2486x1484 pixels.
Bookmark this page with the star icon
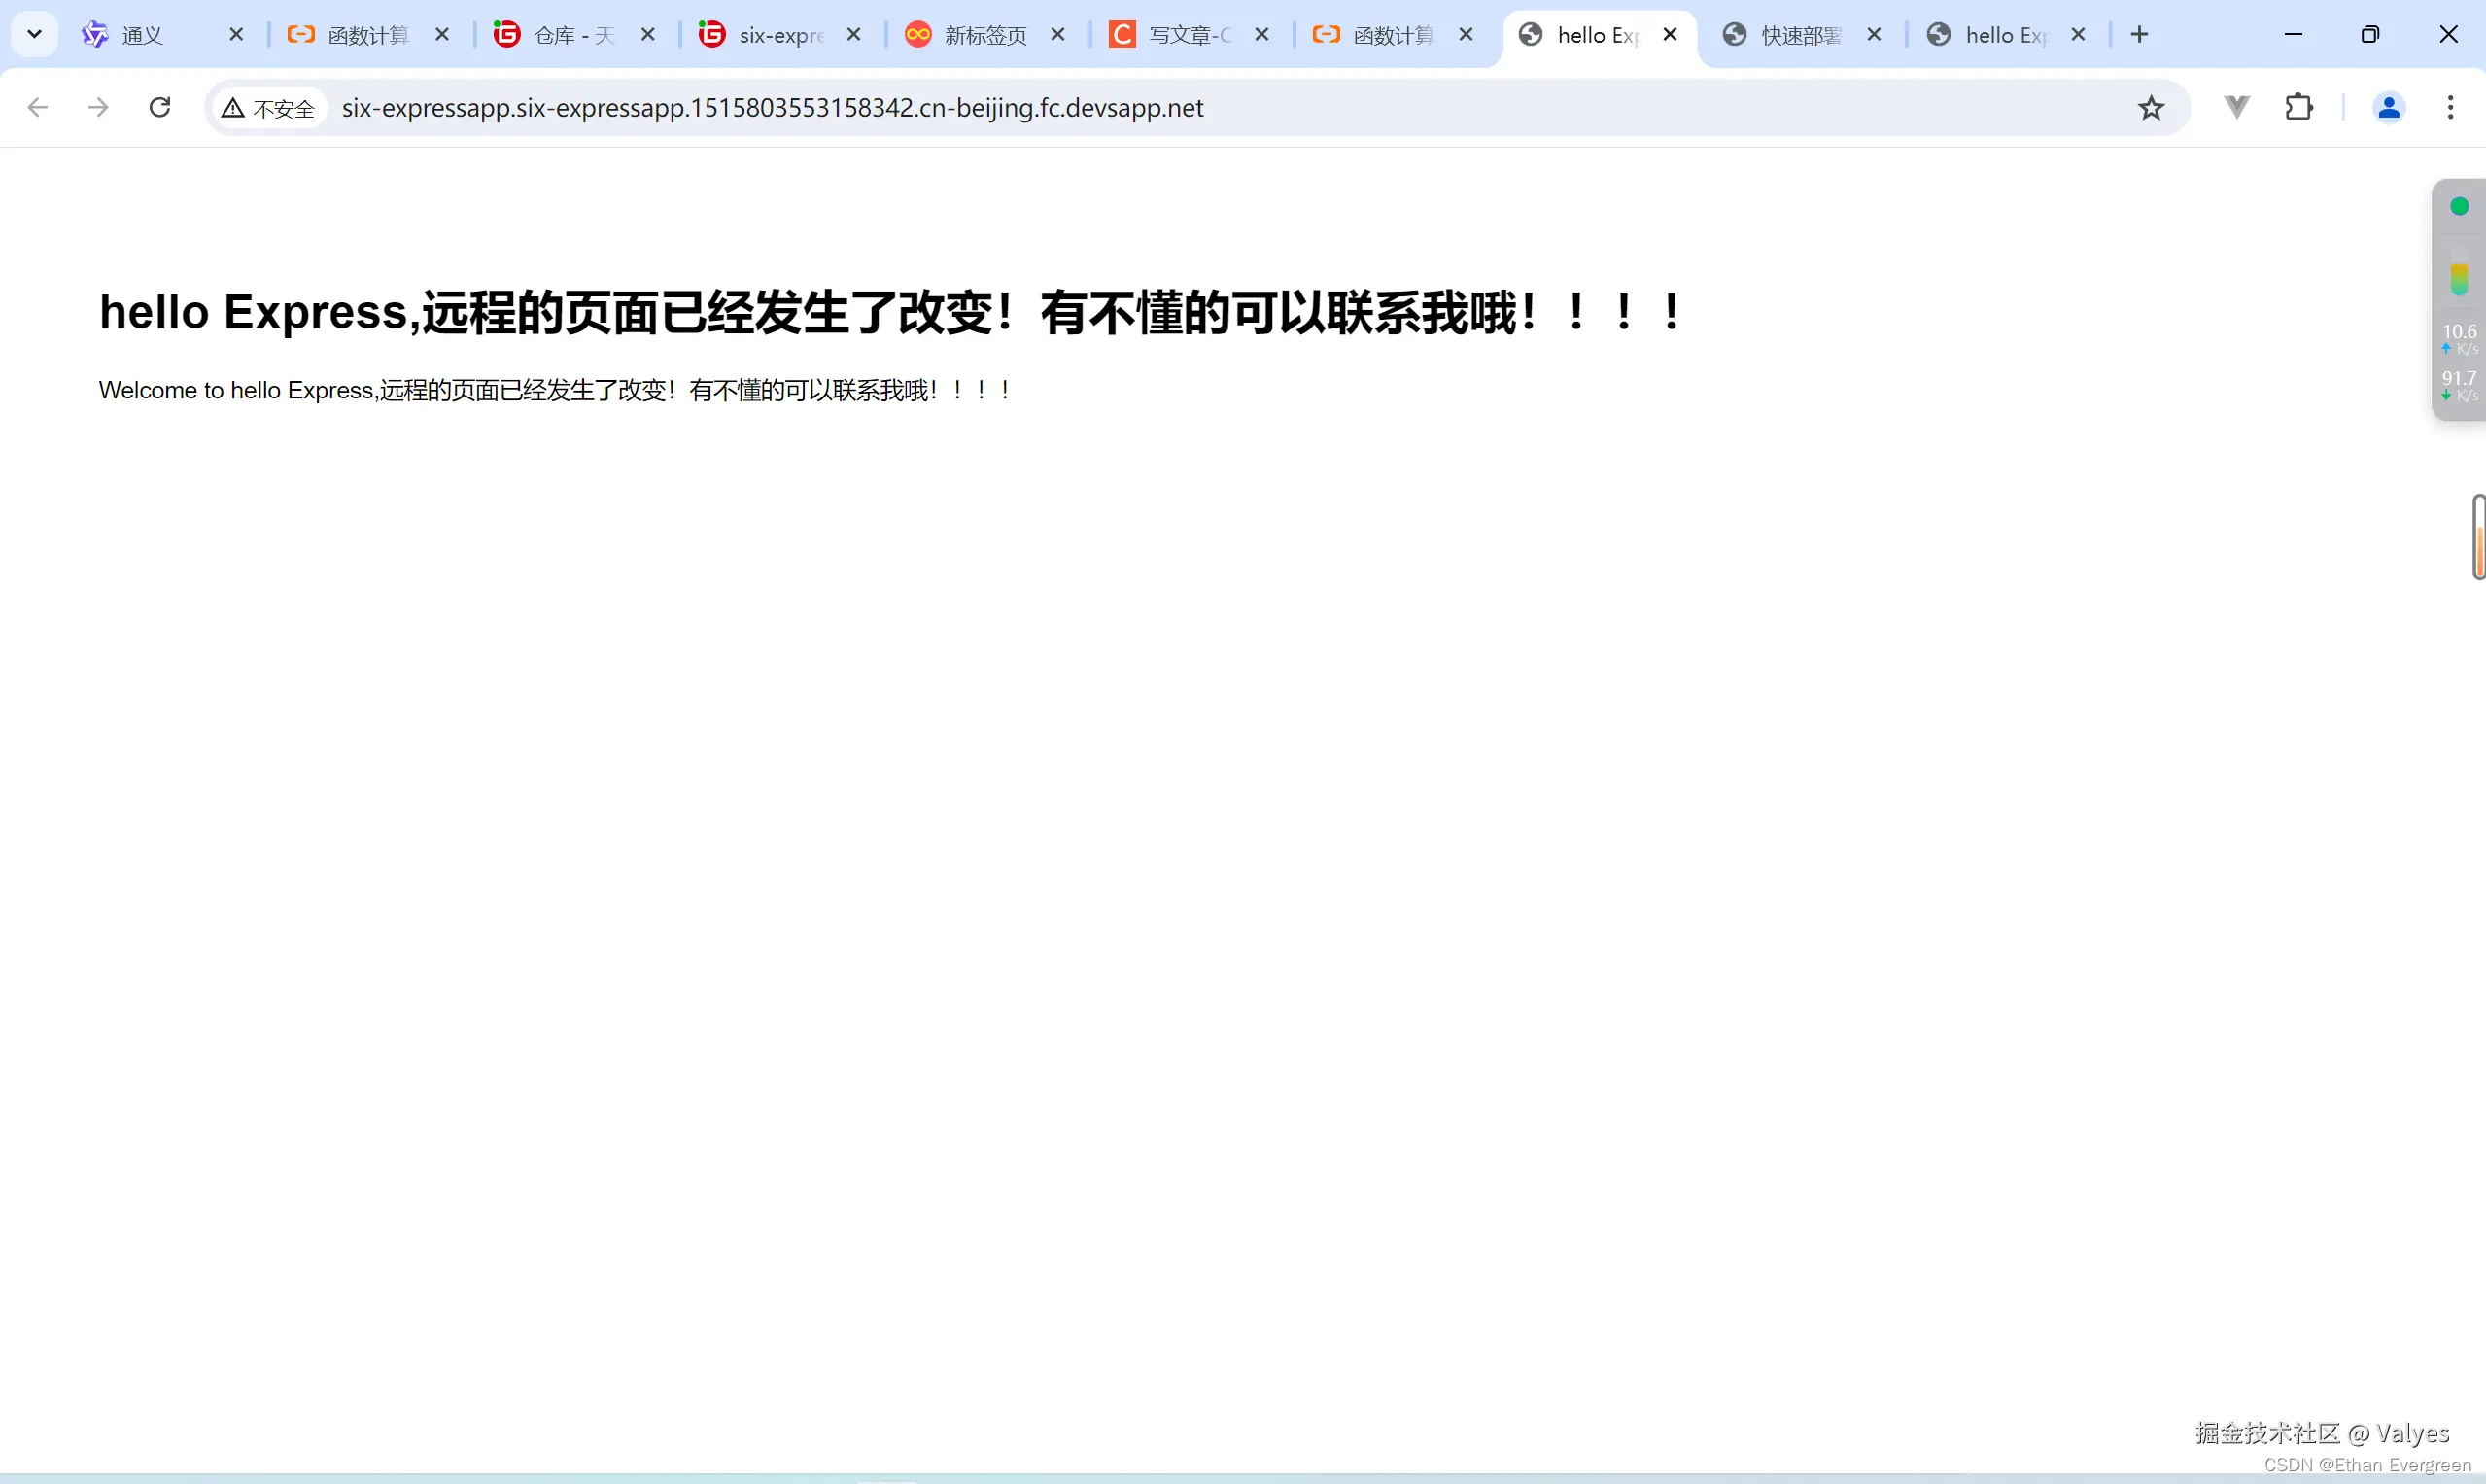[x=2151, y=107]
